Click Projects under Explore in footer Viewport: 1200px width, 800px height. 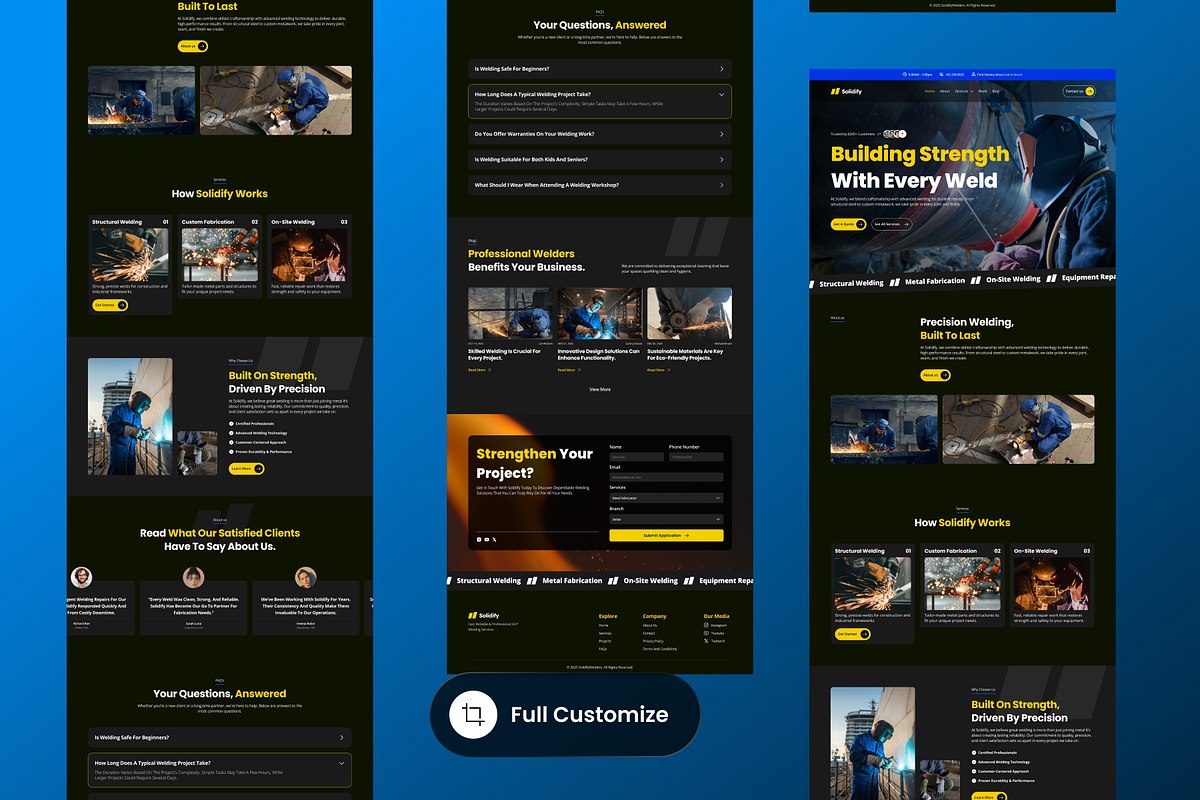point(605,641)
